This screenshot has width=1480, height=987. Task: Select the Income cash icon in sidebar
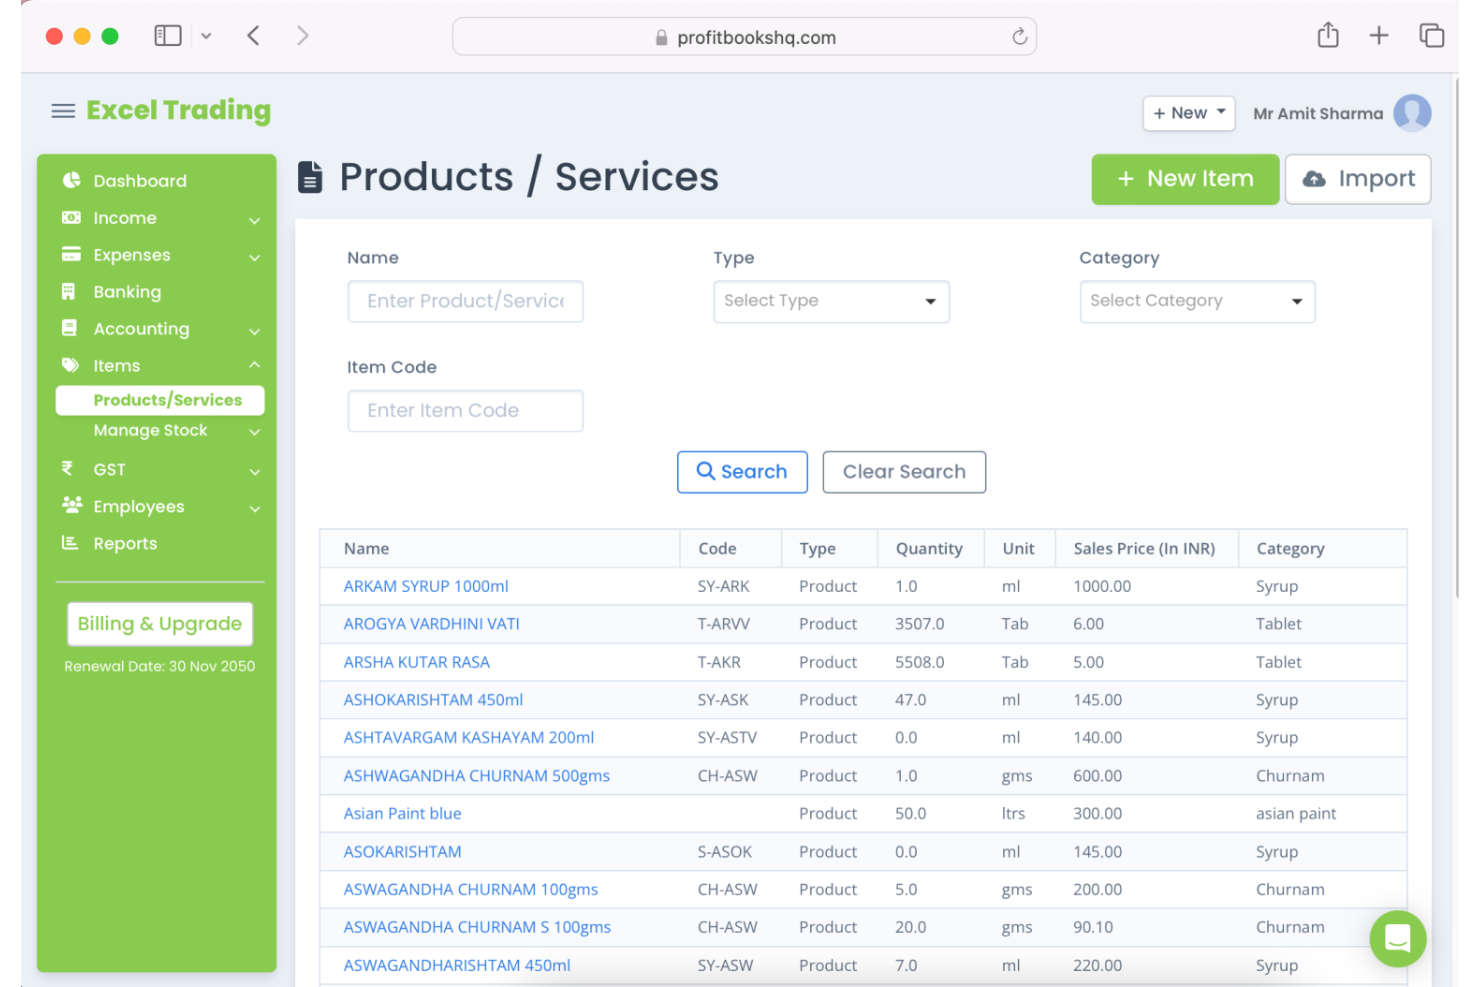coord(71,217)
